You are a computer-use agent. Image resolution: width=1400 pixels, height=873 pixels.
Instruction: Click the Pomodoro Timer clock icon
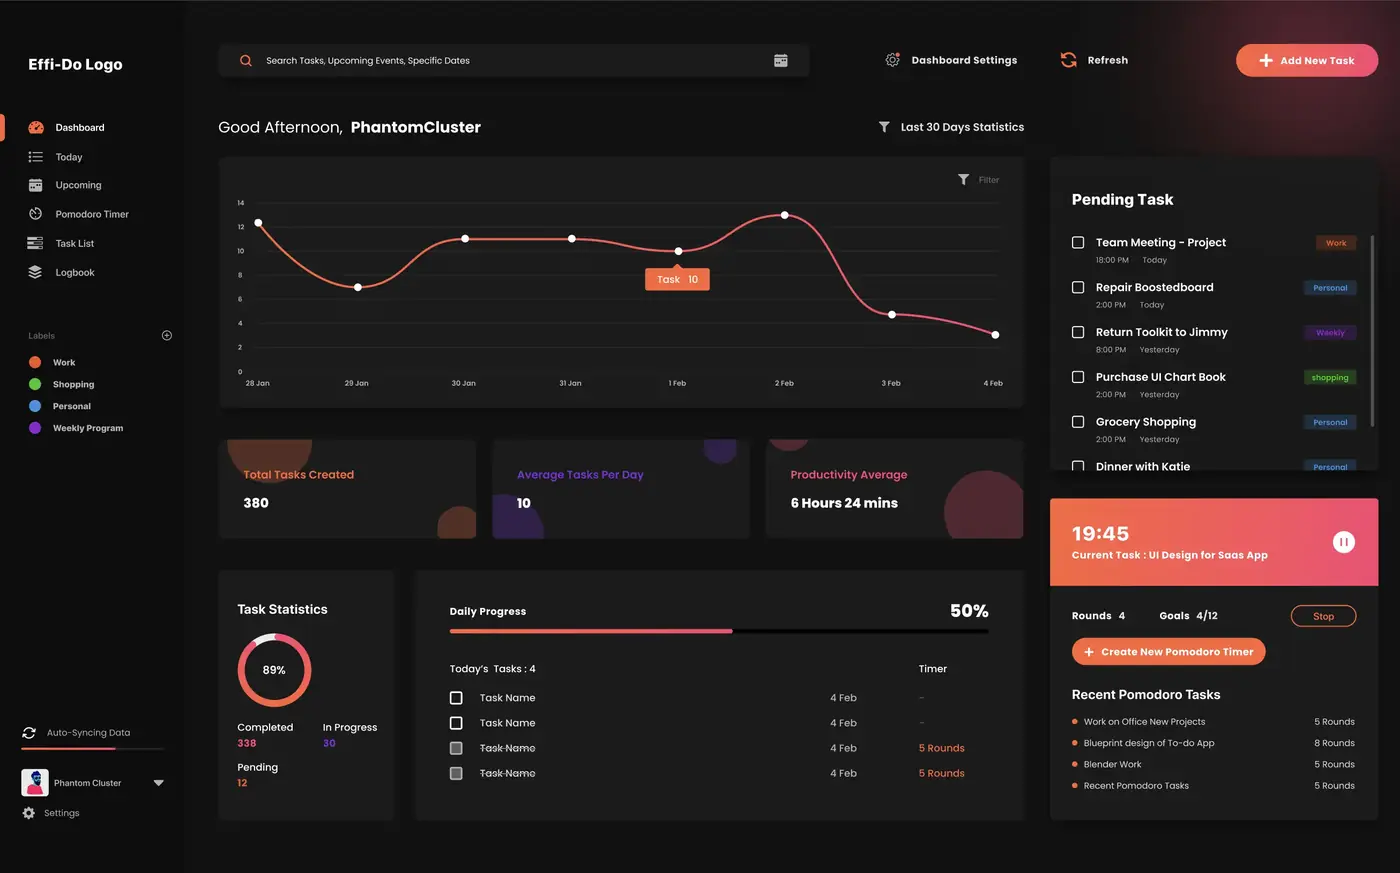tap(36, 214)
